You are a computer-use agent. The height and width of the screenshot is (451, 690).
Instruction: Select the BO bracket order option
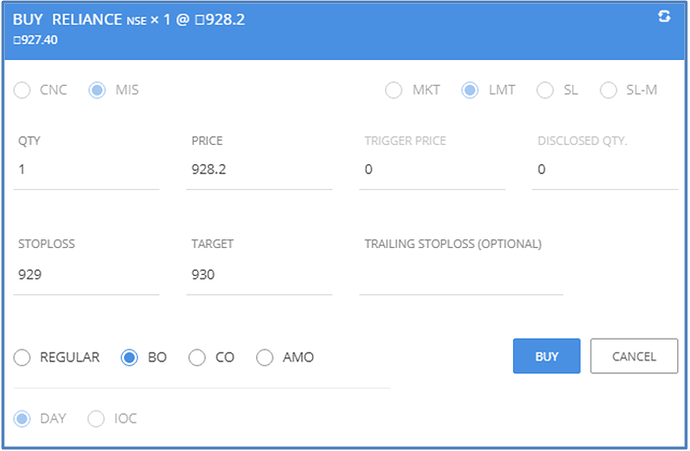click(129, 357)
